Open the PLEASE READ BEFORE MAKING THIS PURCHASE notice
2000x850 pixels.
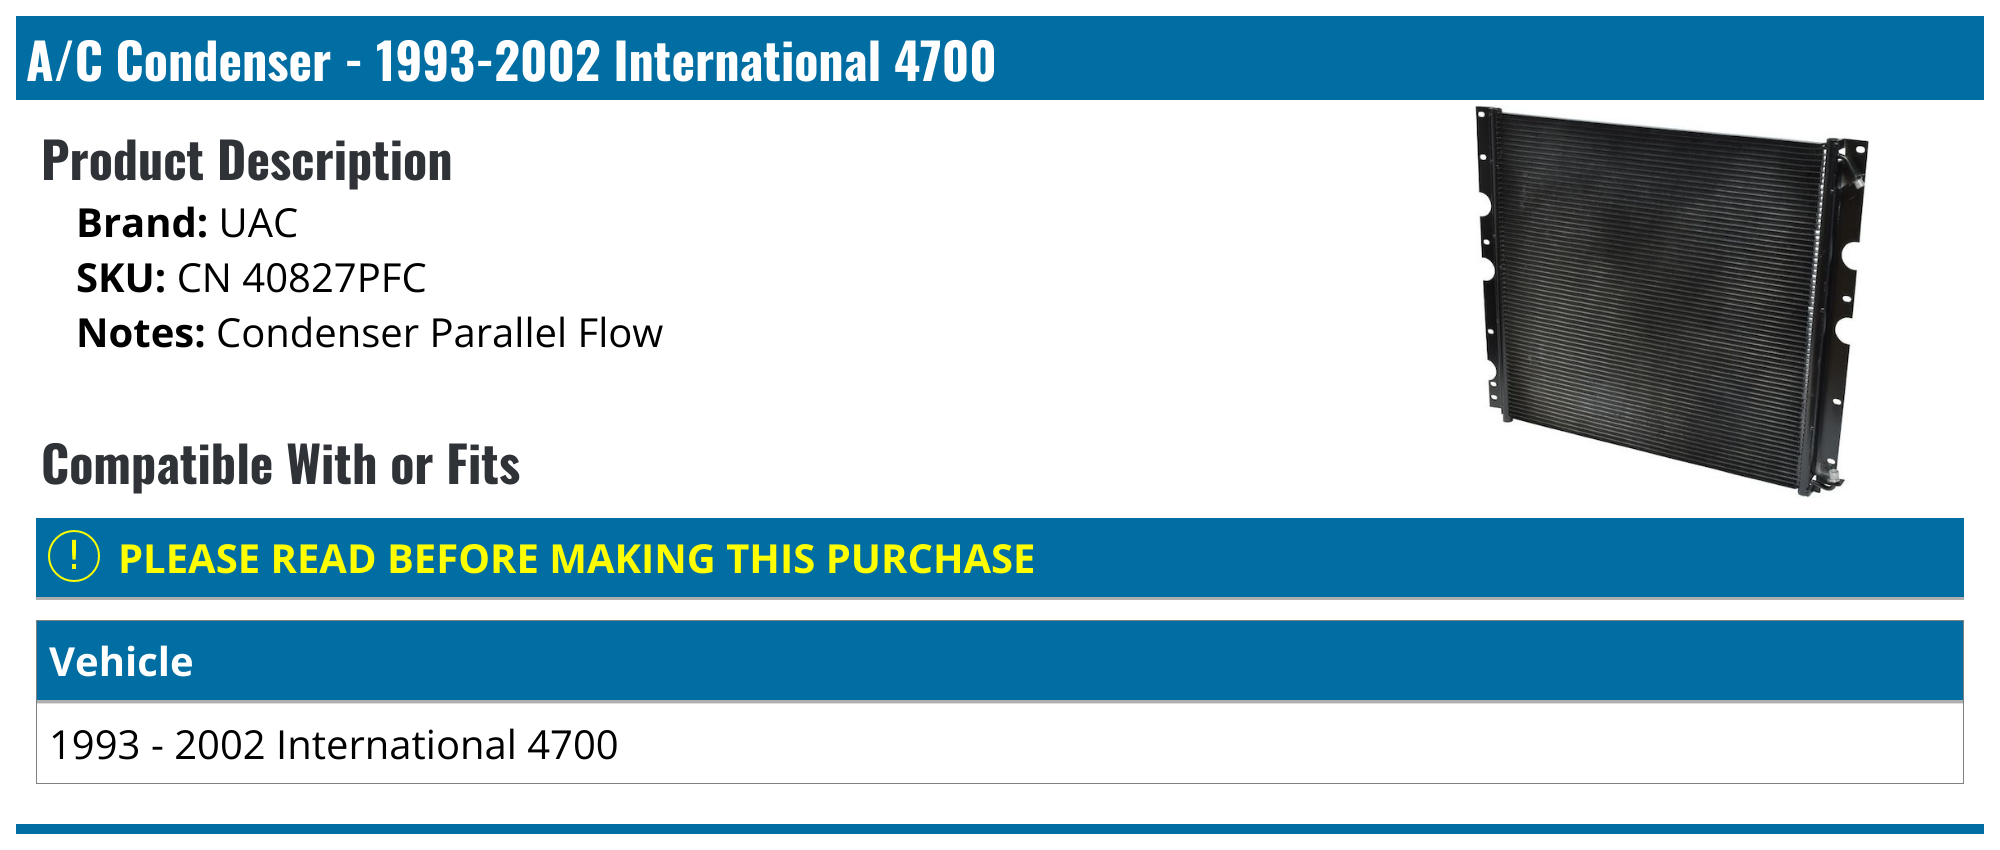pyautogui.click(x=576, y=559)
